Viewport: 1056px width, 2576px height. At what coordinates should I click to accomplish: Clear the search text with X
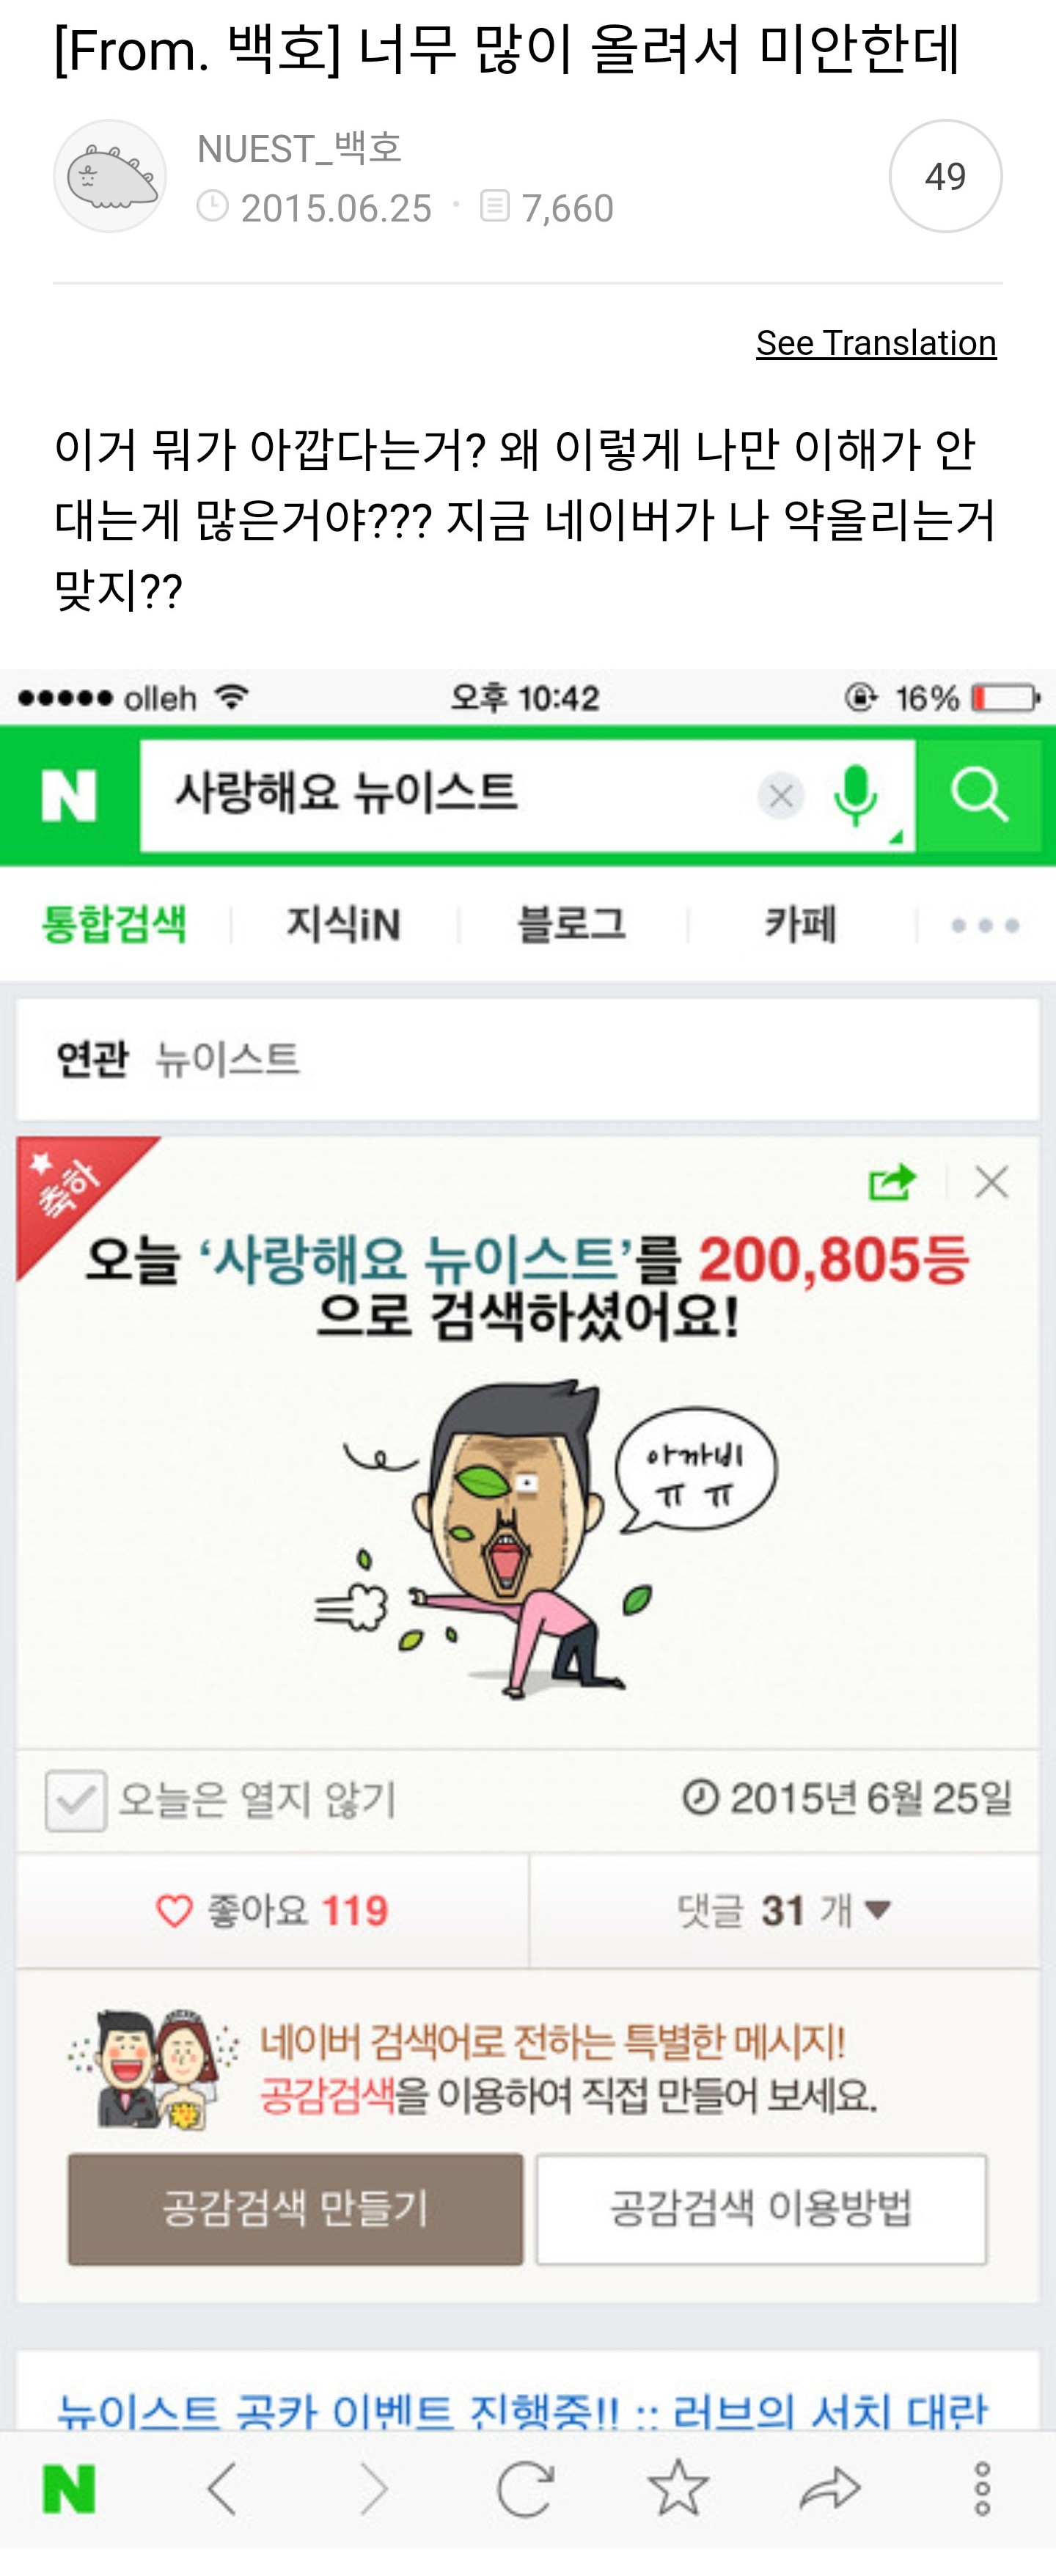coord(781,796)
